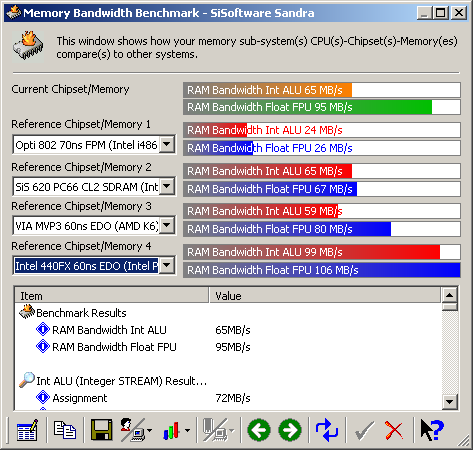Click the bar chart icon in the toolbar
The width and height of the screenshot is (473, 450).
tap(176, 430)
